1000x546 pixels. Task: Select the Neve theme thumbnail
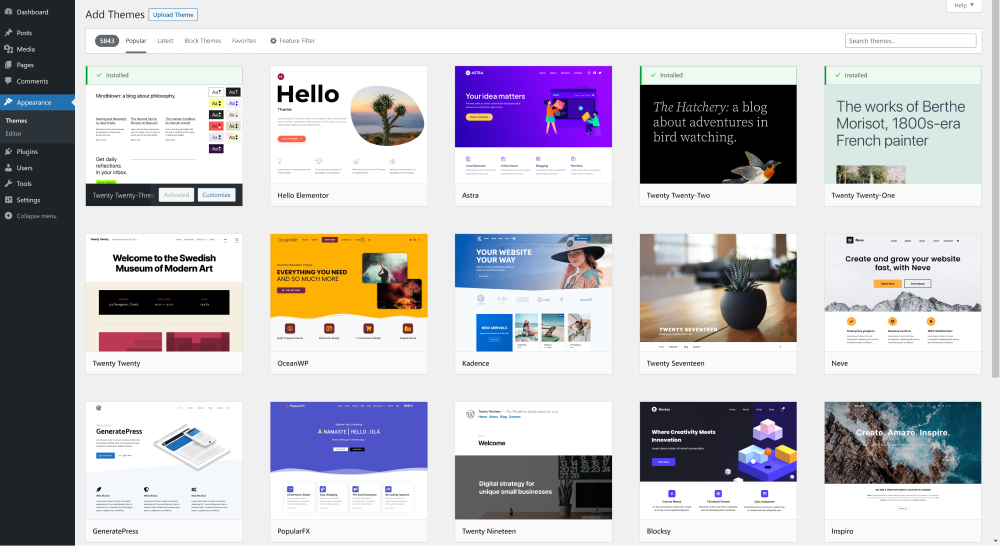coord(903,293)
